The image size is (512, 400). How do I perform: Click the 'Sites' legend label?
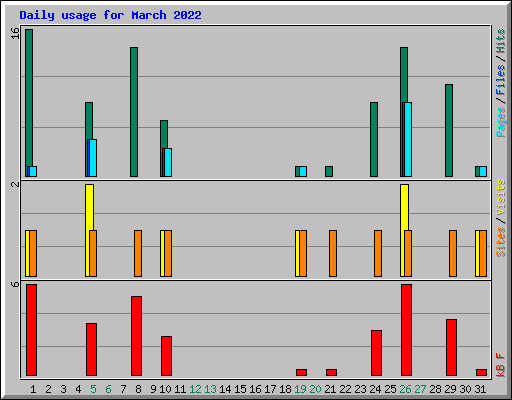pyautogui.click(x=500, y=242)
